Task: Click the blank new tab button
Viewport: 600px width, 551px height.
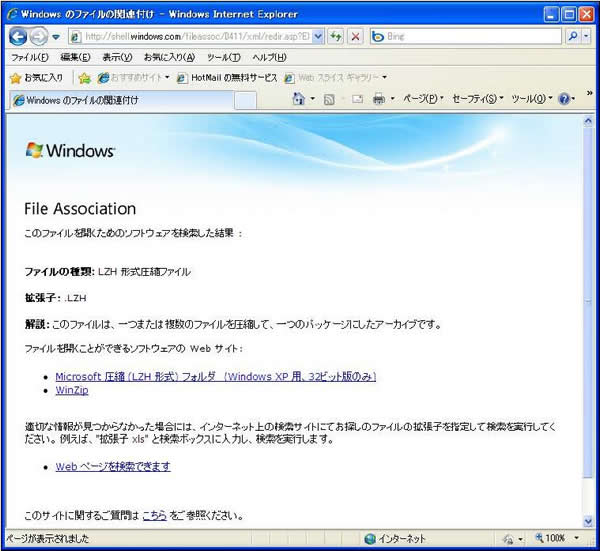Action: click(x=245, y=101)
